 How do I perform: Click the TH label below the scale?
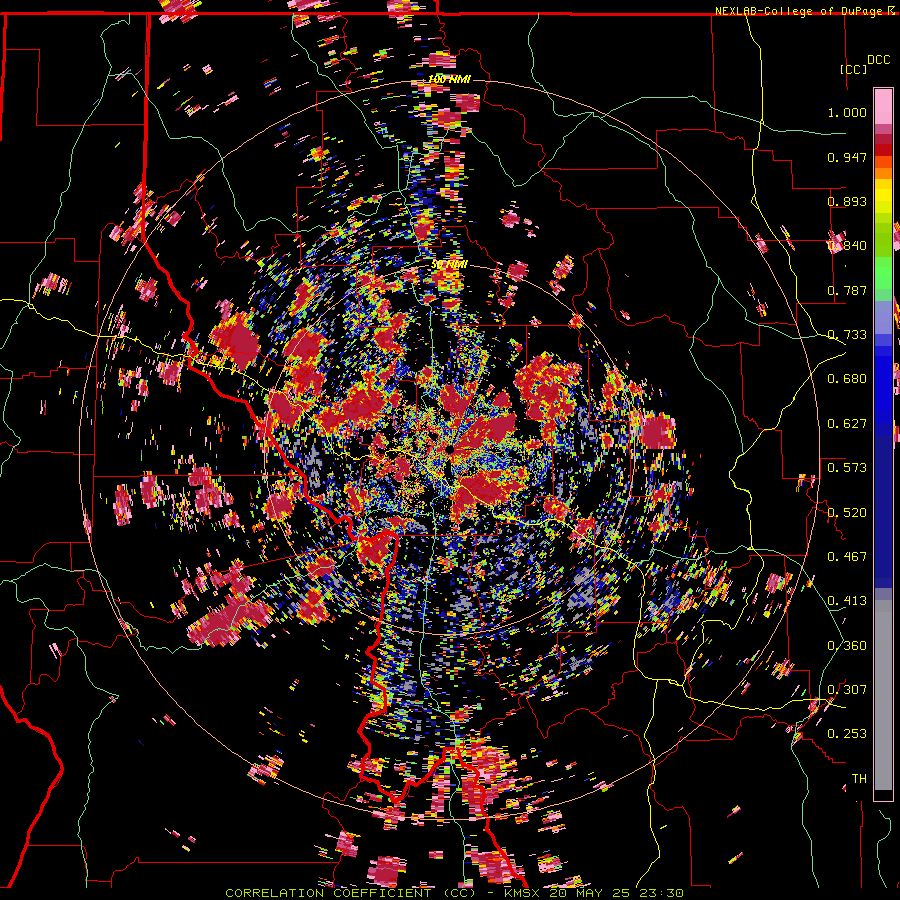click(859, 778)
